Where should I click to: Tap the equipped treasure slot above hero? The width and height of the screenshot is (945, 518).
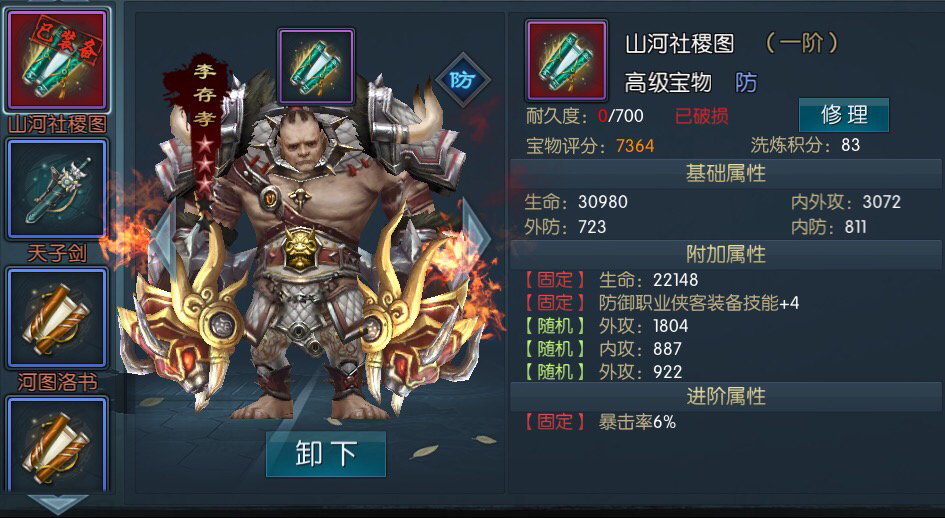click(316, 66)
